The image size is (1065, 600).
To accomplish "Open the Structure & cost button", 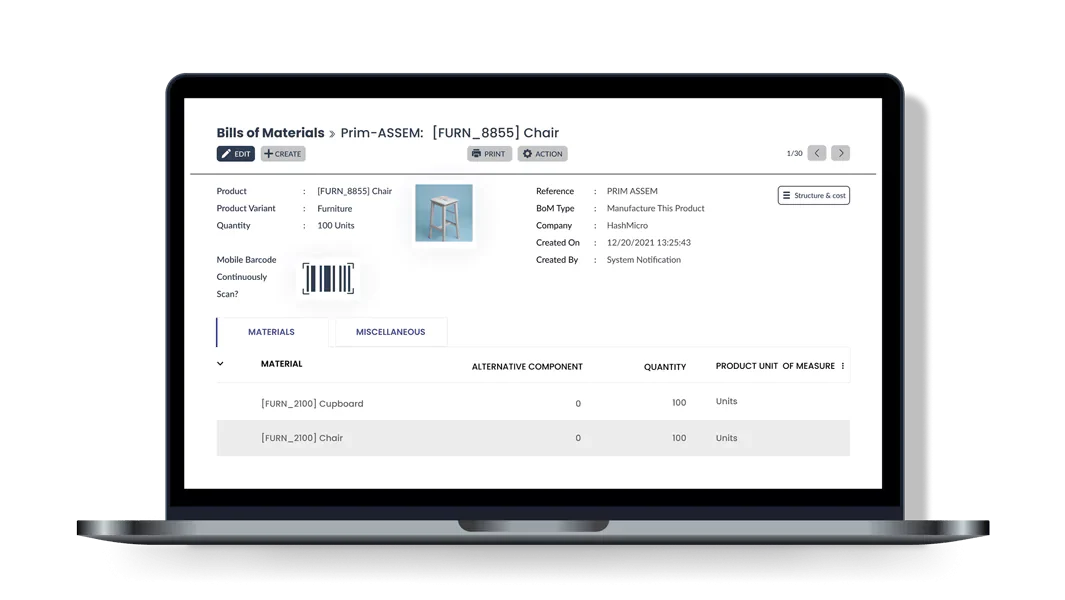I will click(x=814, y=195).
